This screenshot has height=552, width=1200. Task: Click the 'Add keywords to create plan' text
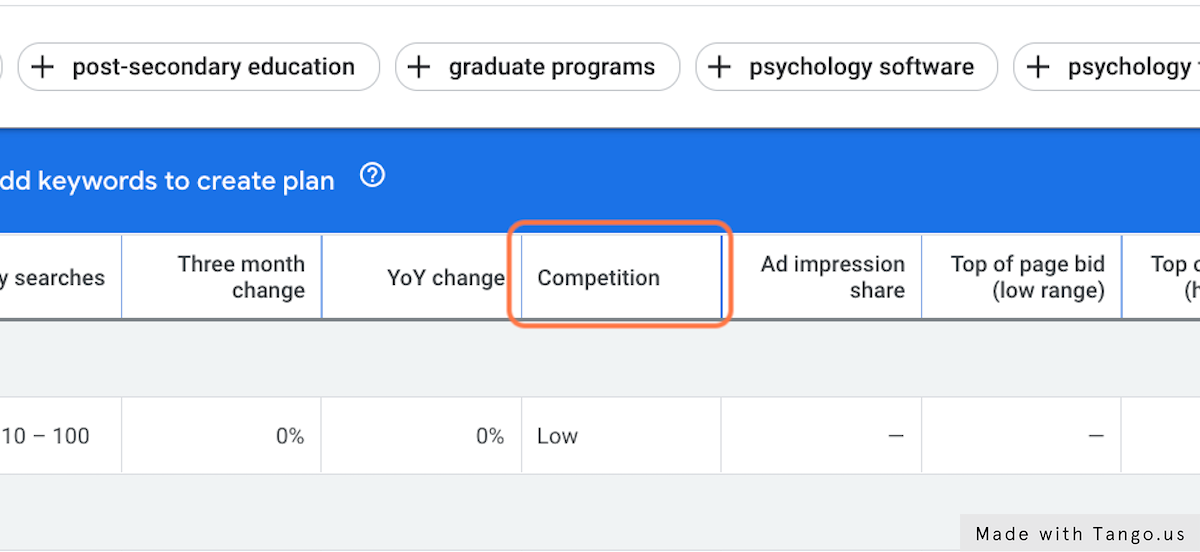click(x=166, y=181)
